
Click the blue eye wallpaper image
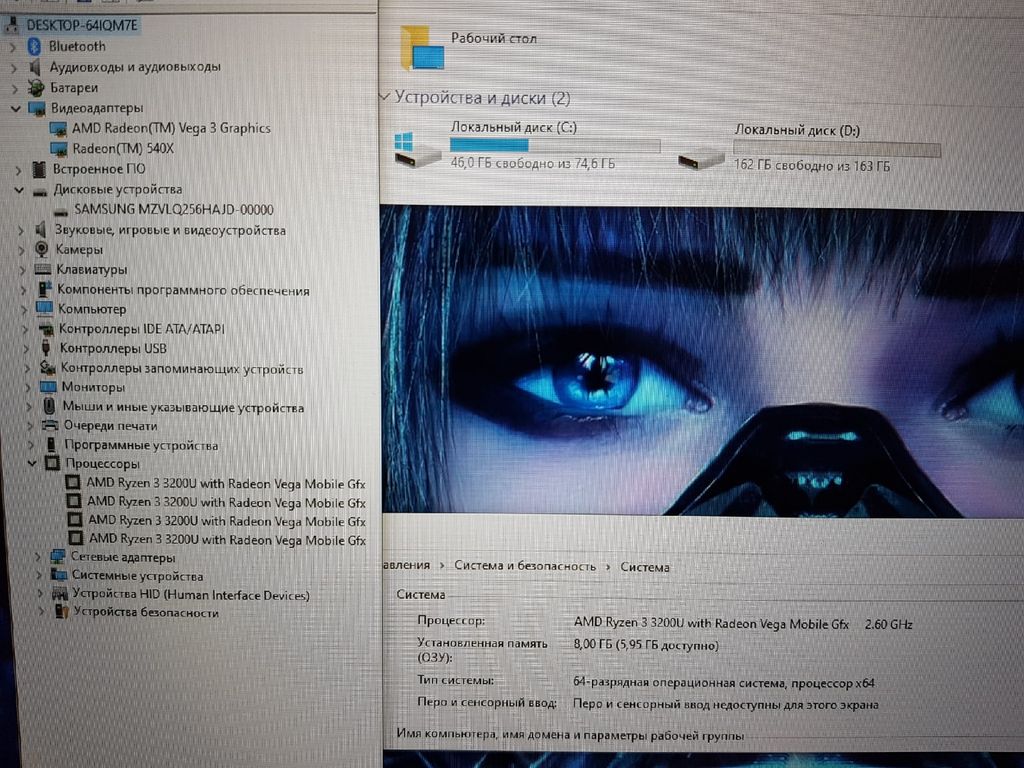click(x=701, y=361)
